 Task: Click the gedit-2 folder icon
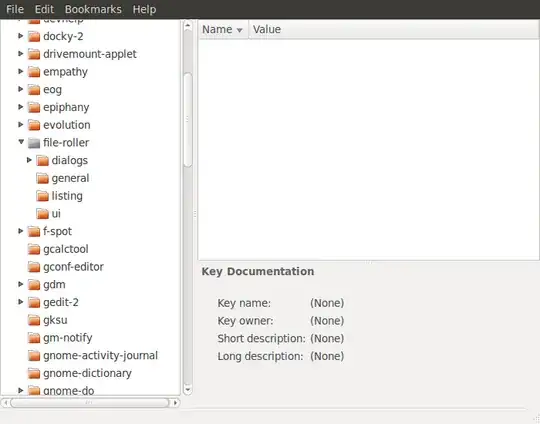coord(34,302)
